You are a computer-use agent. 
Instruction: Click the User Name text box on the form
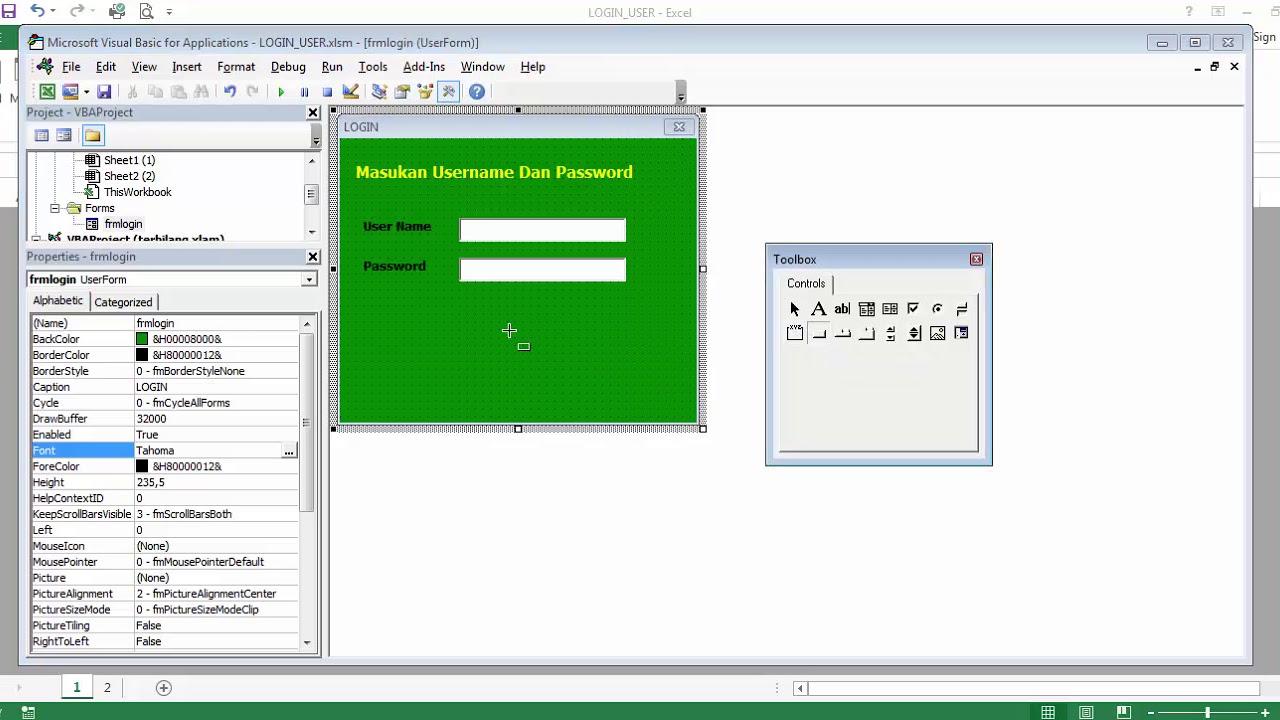pyautogui.click(x=543, y=231)
